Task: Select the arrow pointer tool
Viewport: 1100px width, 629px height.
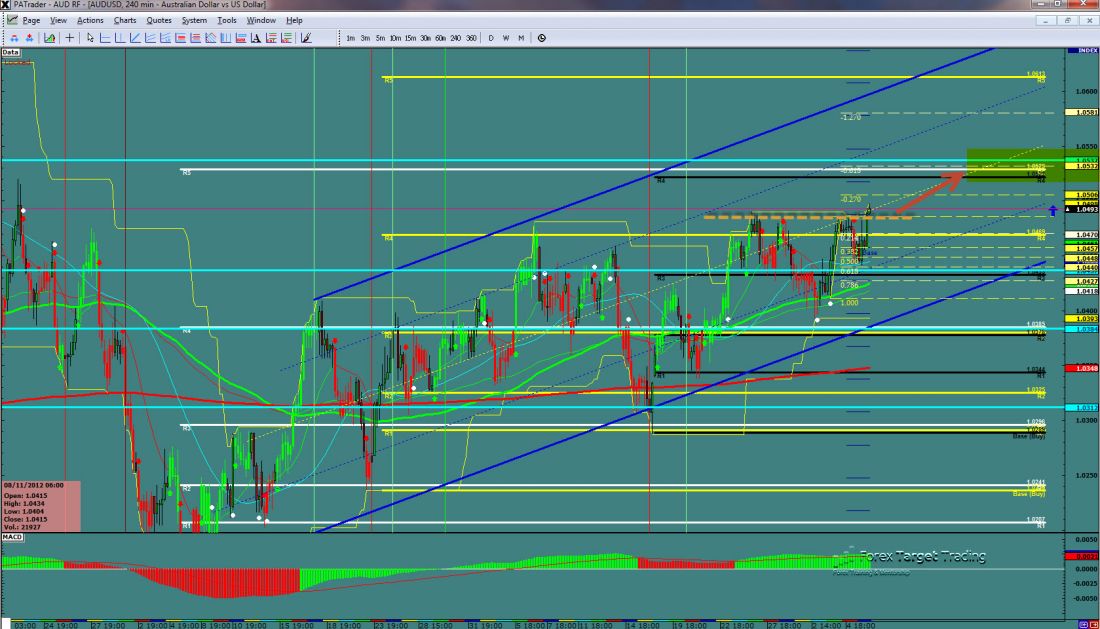Action: tap(90, 38)
